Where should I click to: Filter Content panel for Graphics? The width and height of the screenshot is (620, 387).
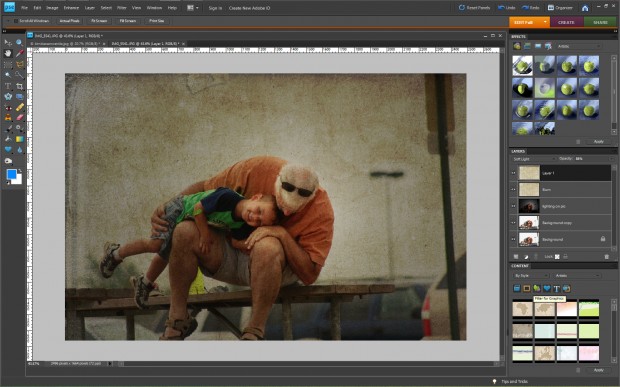point(537,289)
